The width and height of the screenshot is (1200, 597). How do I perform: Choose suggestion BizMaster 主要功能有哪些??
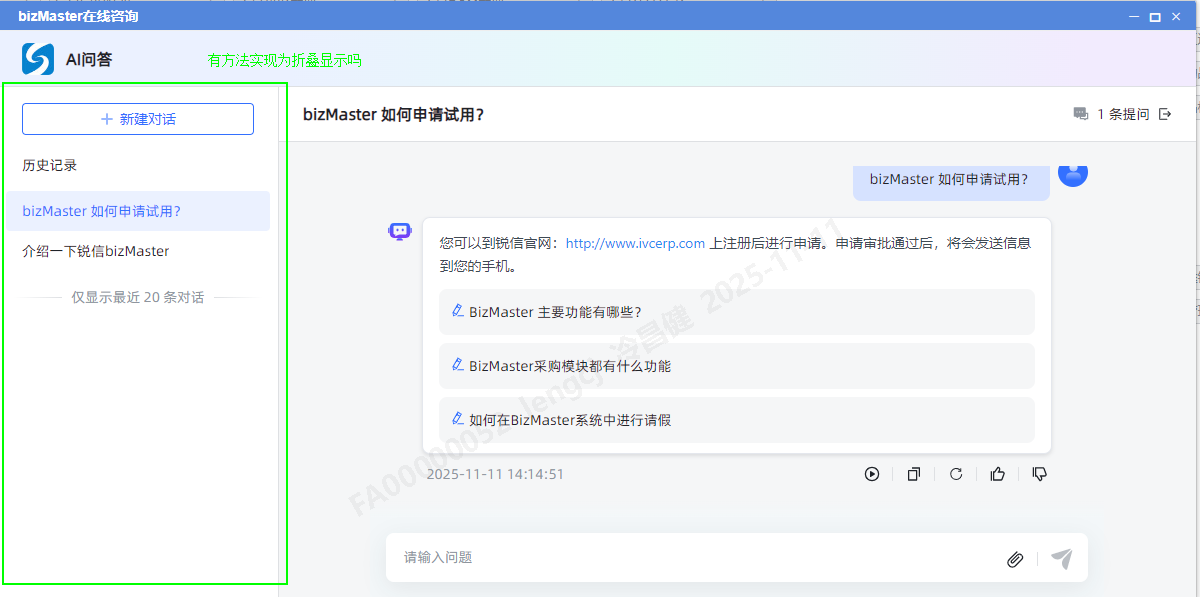point(736,312)
